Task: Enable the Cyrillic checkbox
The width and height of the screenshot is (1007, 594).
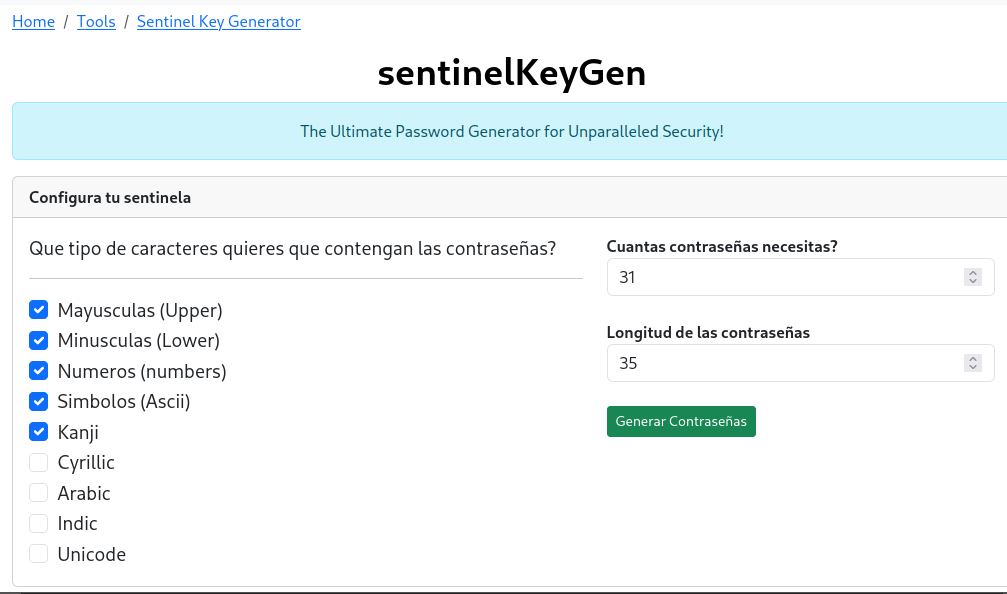Action: [39, 462]
